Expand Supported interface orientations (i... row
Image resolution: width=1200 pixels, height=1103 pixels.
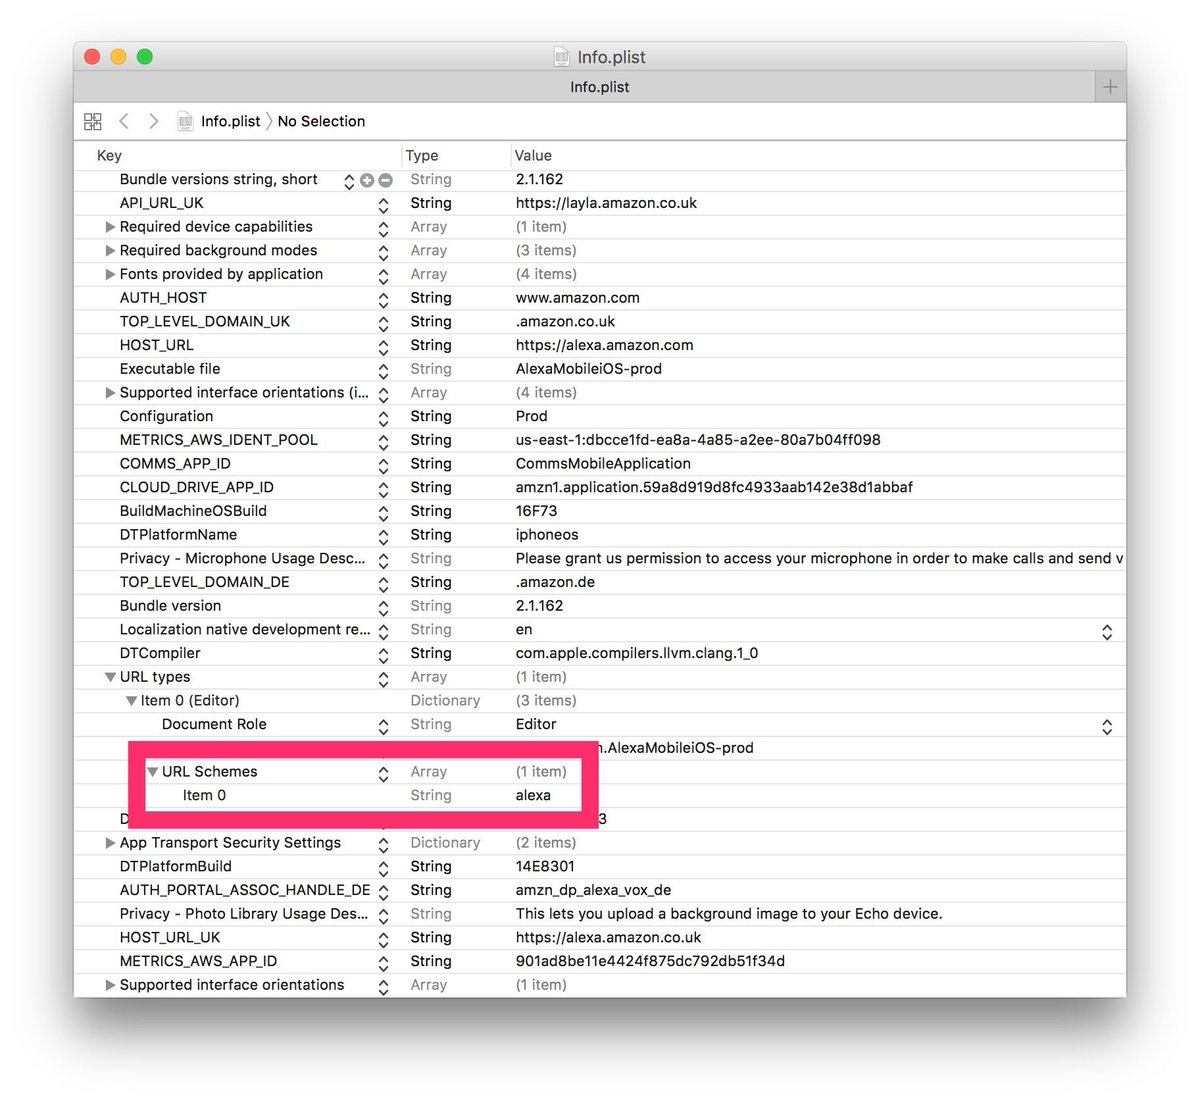(x=110, y=393)
